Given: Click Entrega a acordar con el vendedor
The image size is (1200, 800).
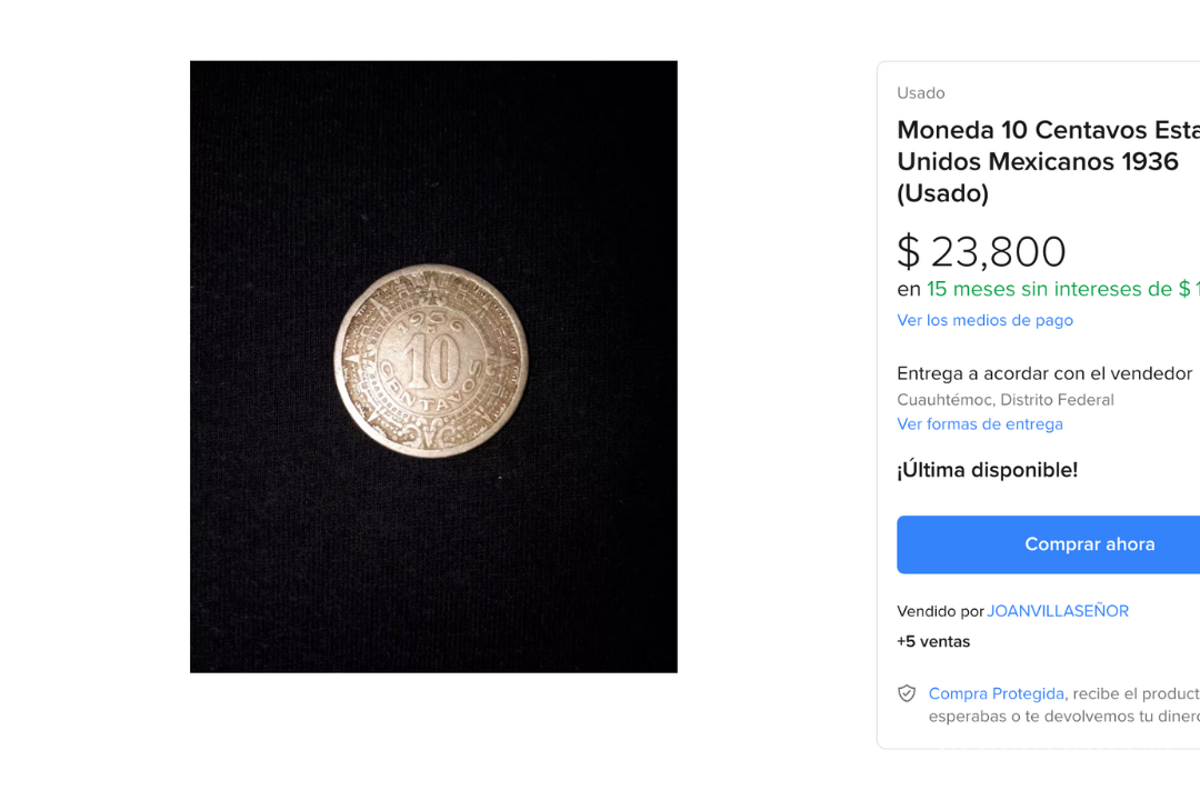Looking at the screenshot, I should click(1044, 373).
